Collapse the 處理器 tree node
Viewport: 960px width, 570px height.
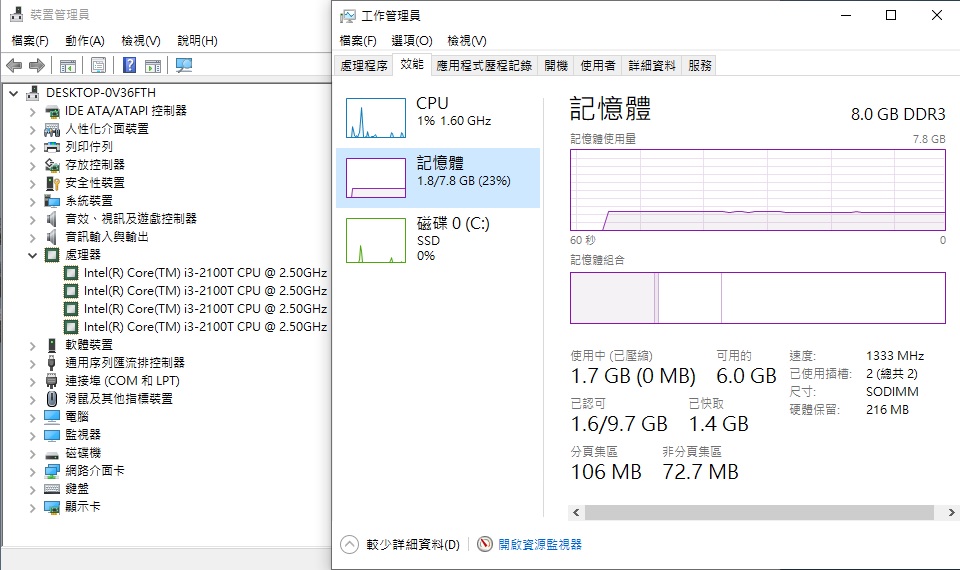tap(32, 255)
